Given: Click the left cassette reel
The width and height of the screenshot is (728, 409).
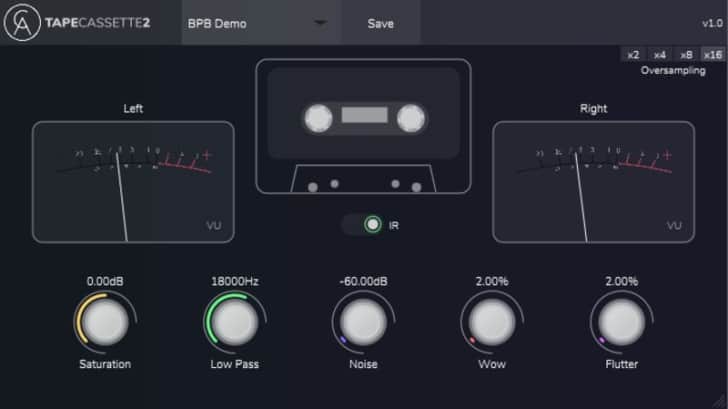Looking at the screenshot, I should [318, 118].
